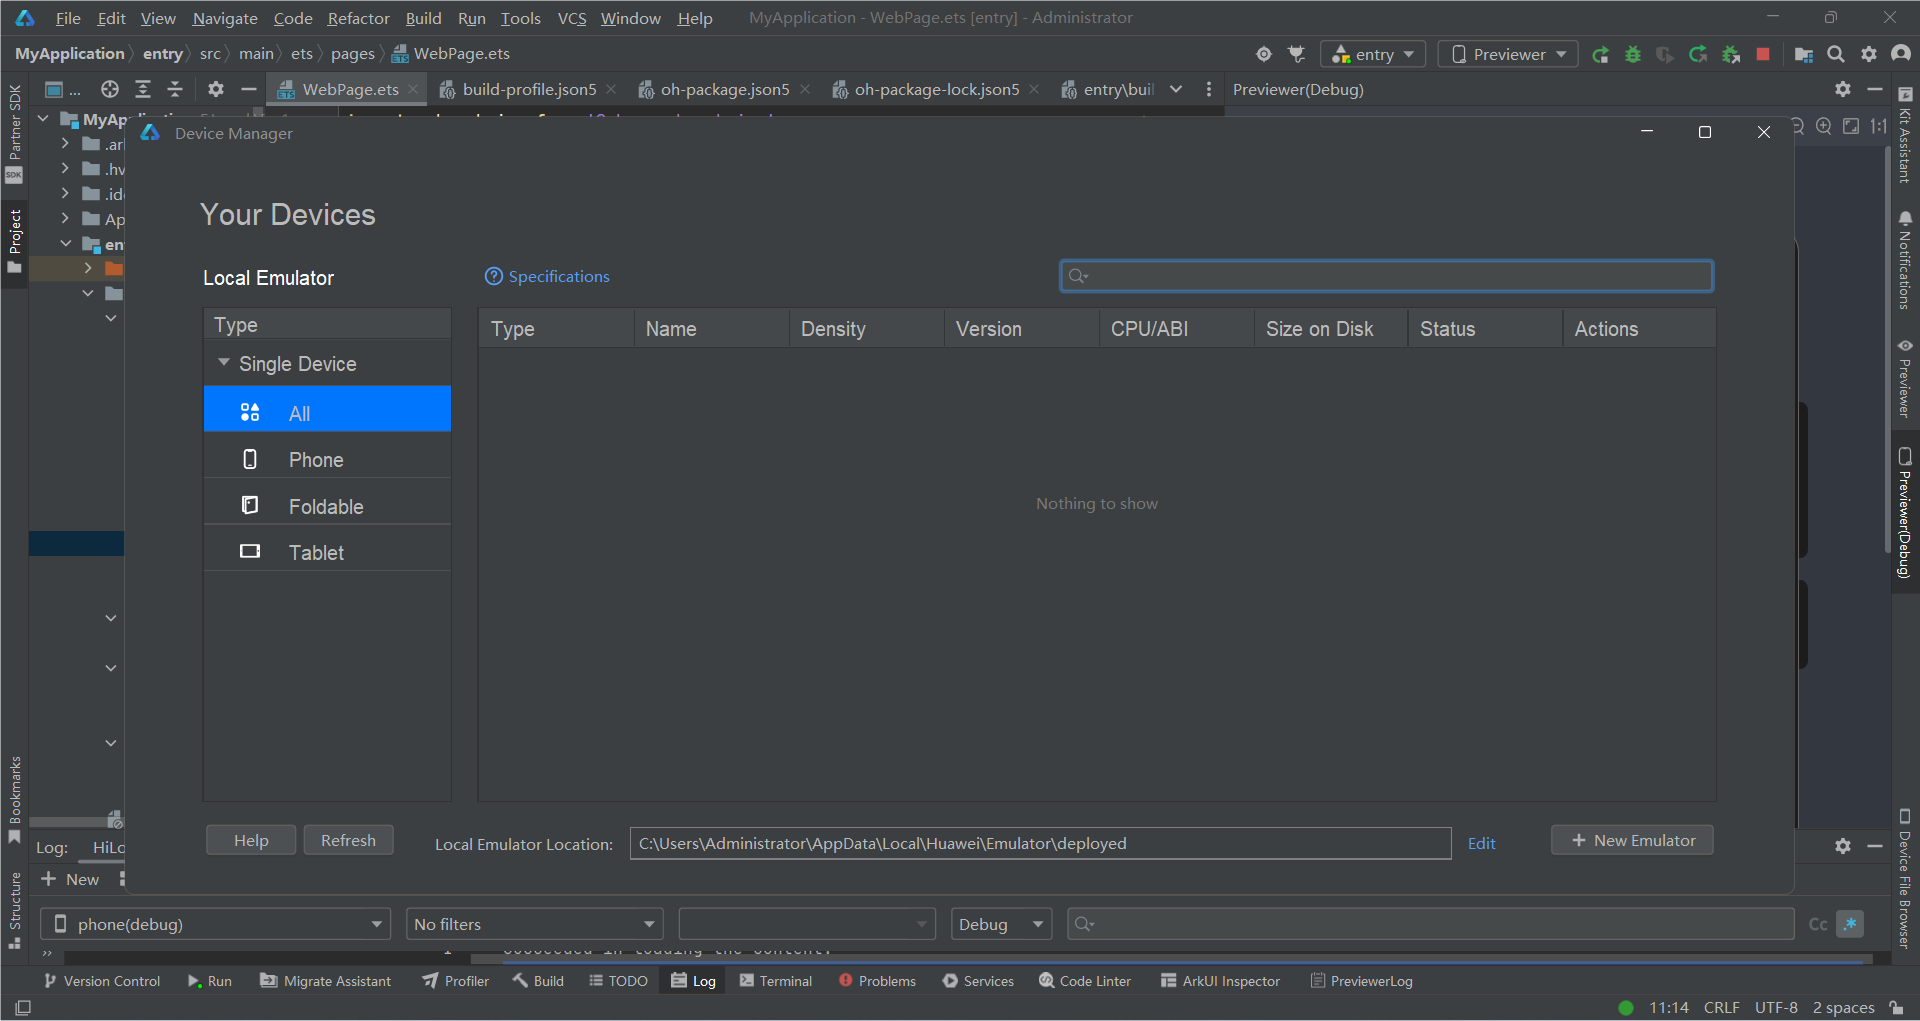
Task: Open the Problems tool window
Action: (x=877, y=981)
